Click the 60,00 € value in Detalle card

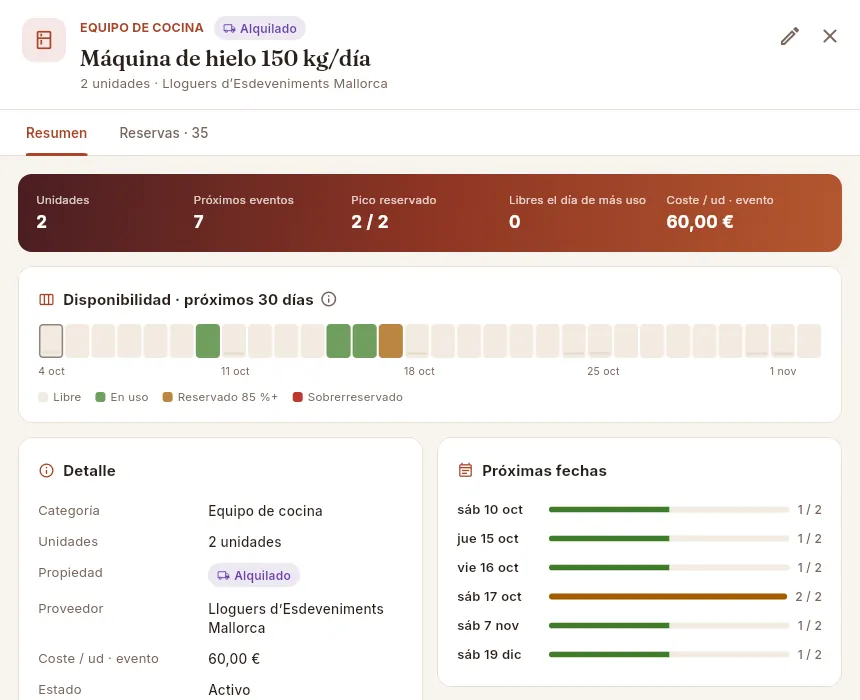(234, 659)
